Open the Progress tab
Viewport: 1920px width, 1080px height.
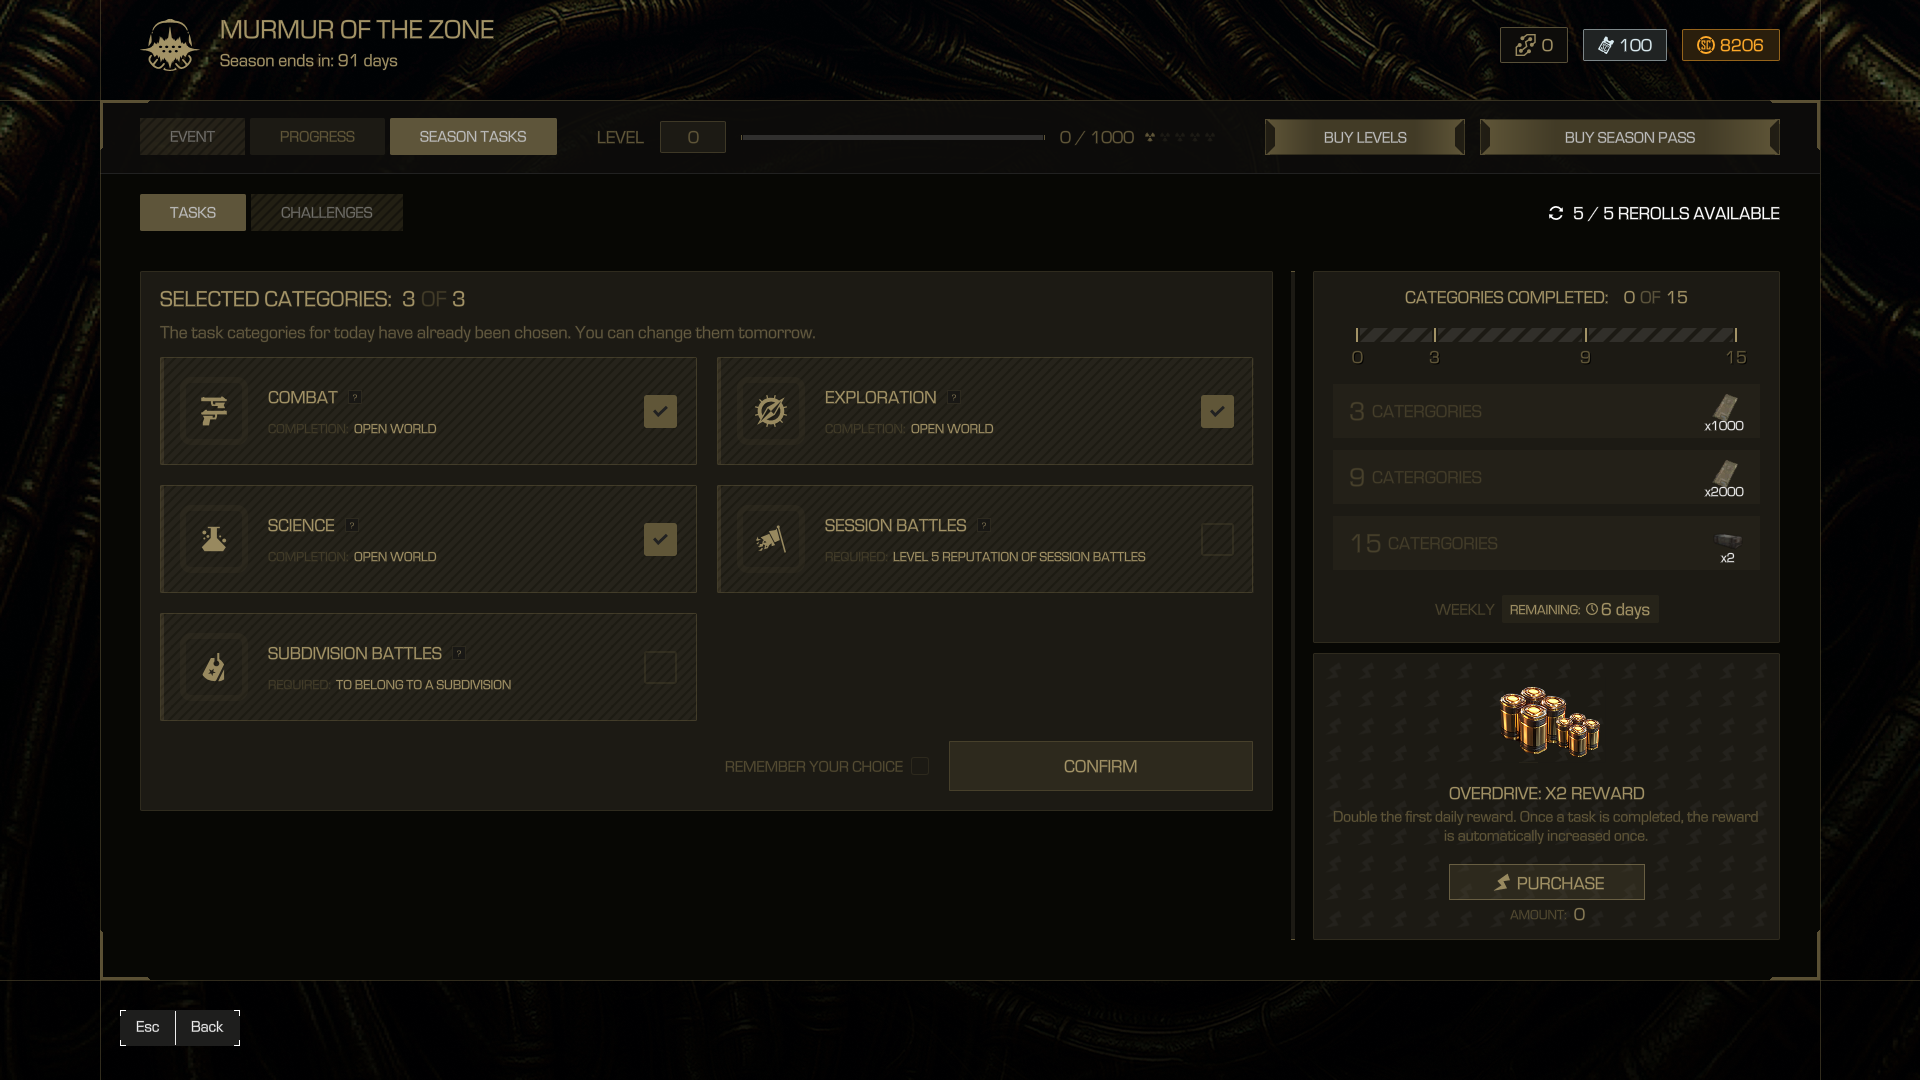coord(317,136)
